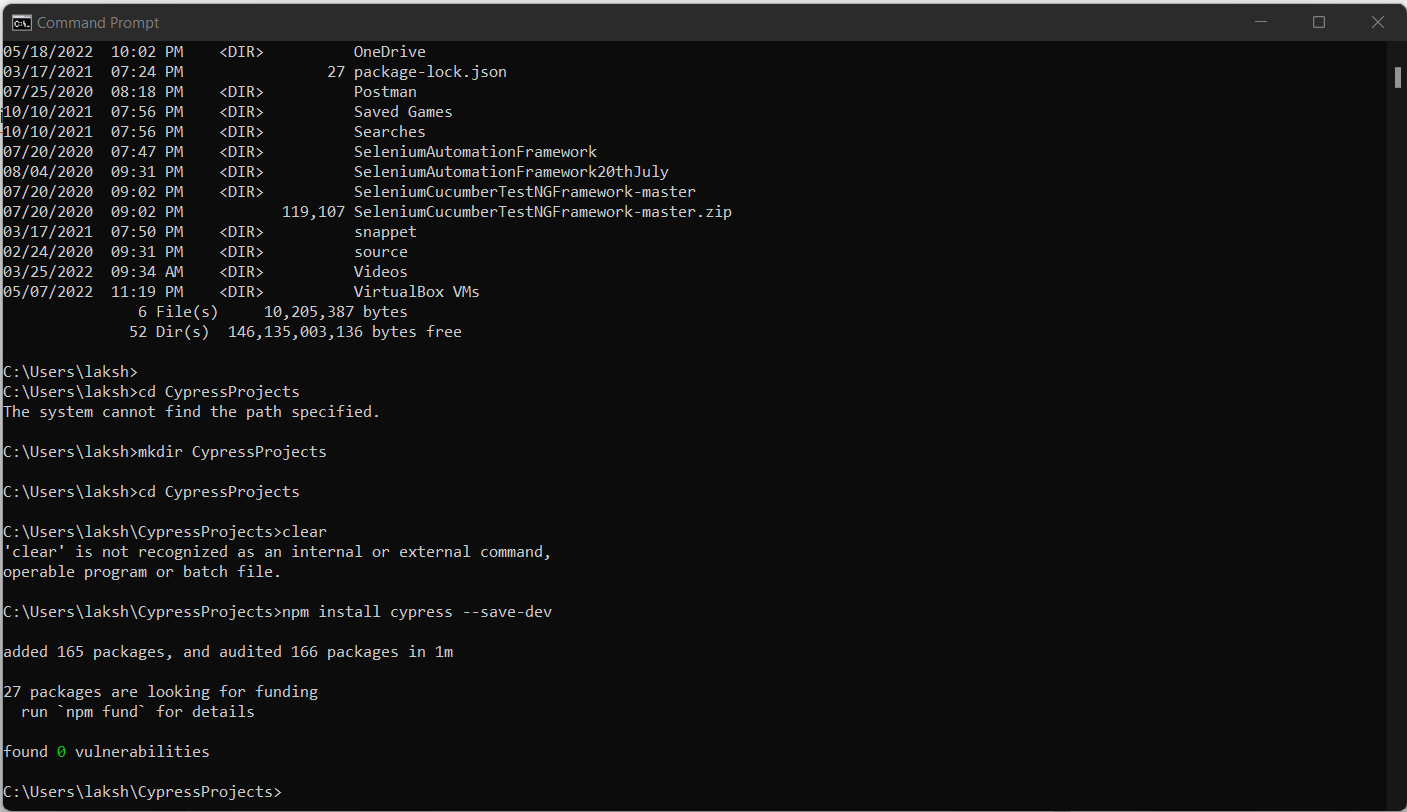The width and height of the screenshot is (1407, 812).
Task: Click the 02/24/2020 09:31 PM timestamp
Action: 93,252
